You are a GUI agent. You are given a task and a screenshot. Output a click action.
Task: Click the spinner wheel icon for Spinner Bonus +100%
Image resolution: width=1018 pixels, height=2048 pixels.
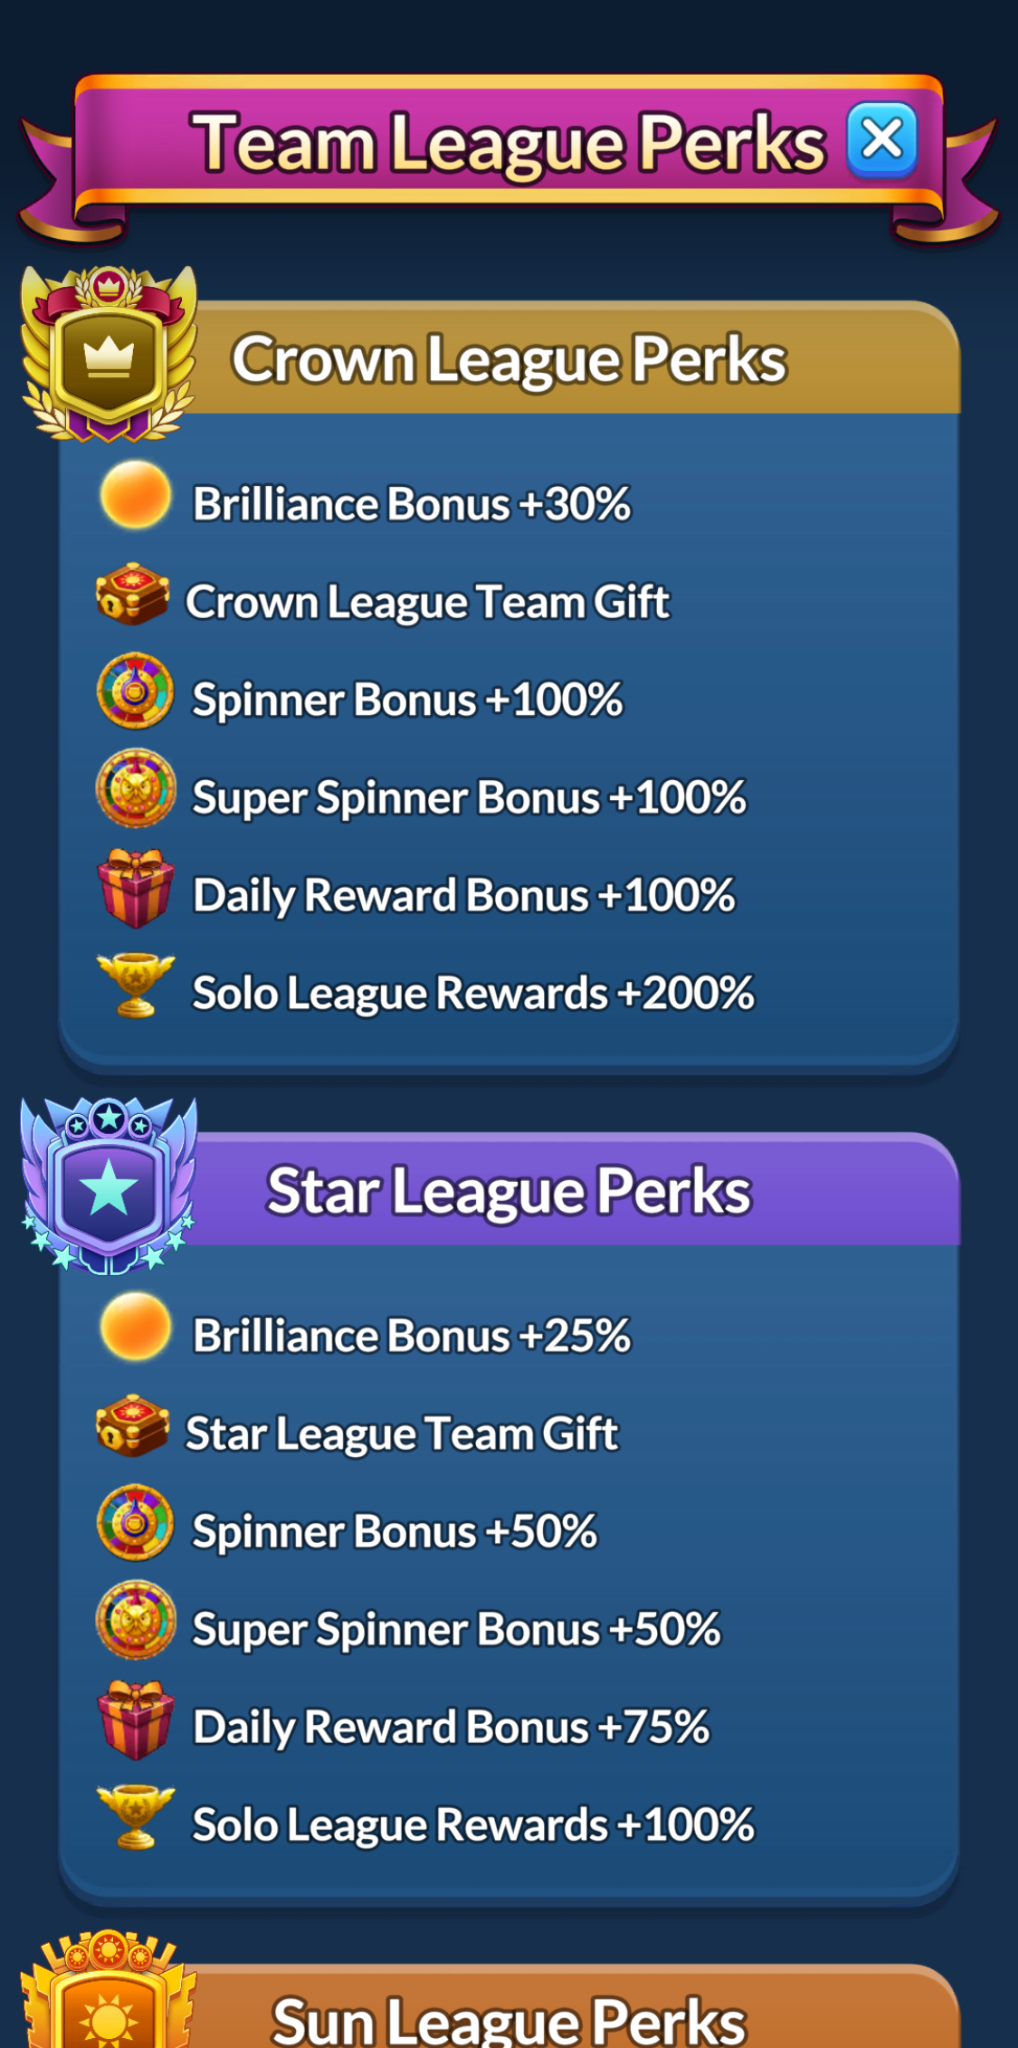(x=135, y=690)
